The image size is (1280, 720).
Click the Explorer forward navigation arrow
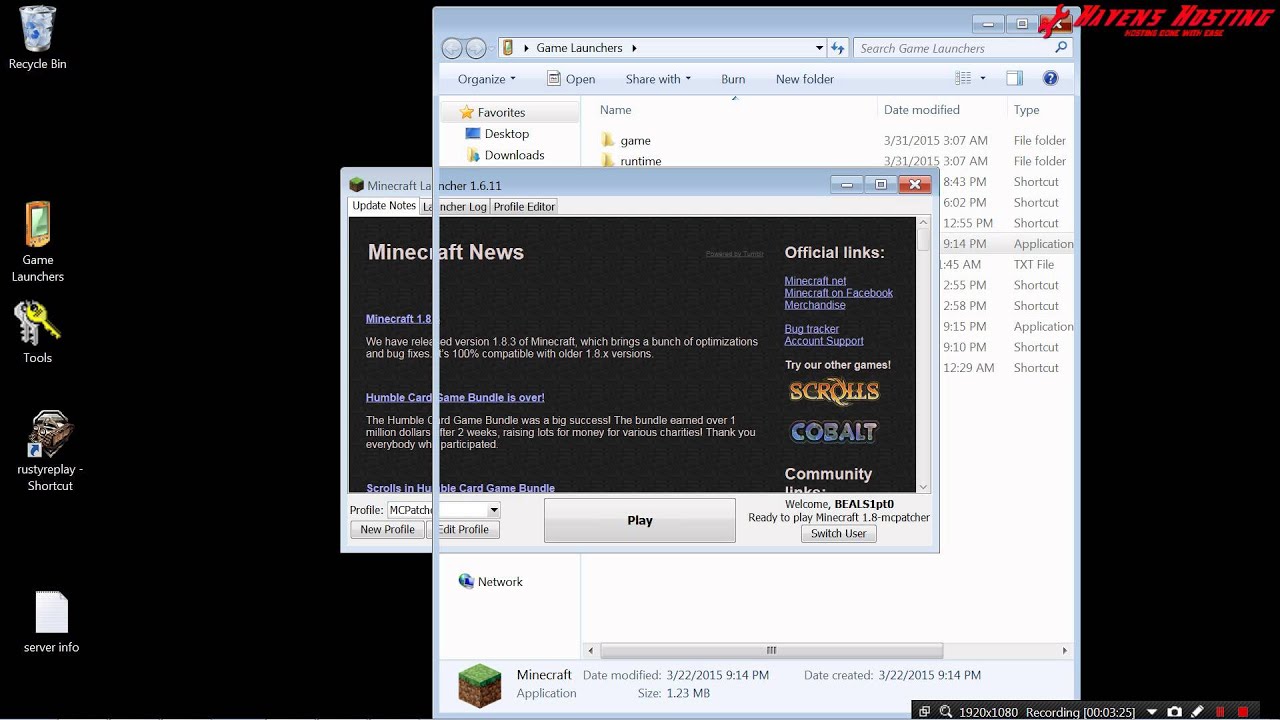[476, 48]
